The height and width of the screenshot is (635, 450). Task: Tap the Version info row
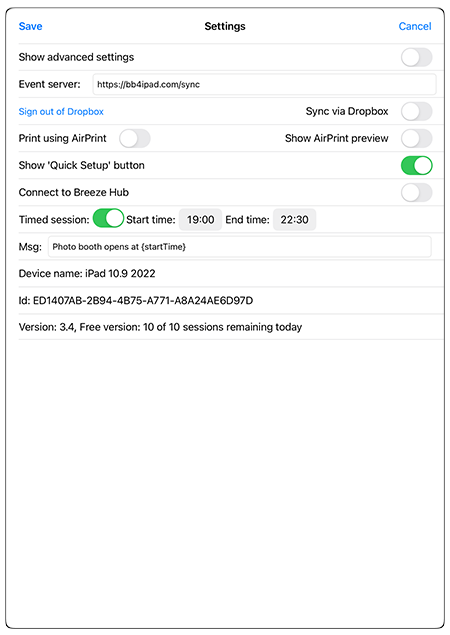(231, 327)
